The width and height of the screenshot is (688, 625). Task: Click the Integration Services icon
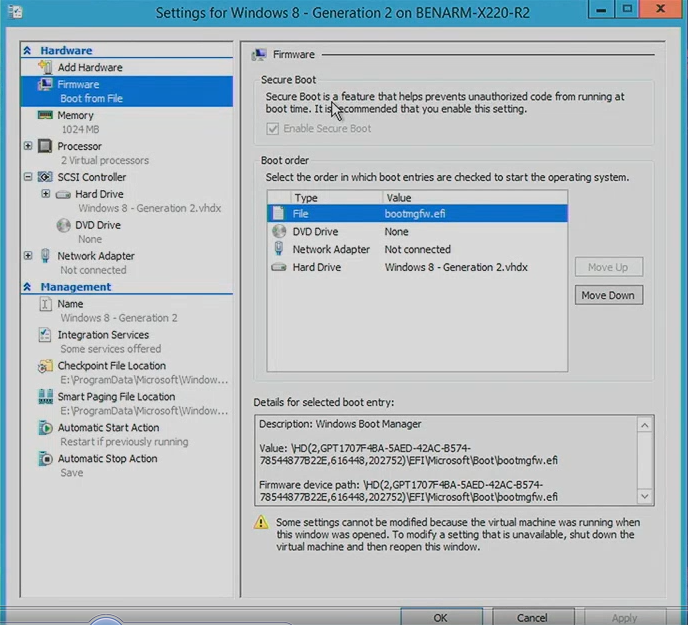tap(44, 334)
